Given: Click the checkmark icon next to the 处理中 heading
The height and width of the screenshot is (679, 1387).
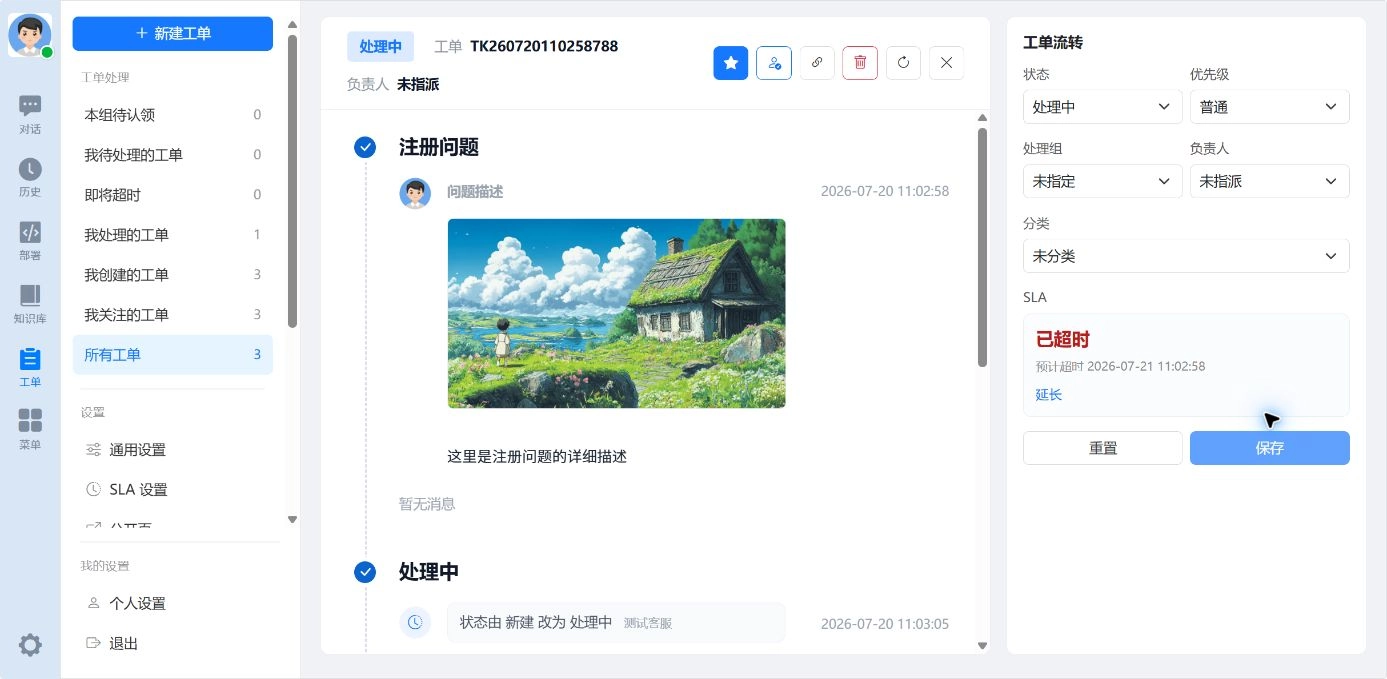Looking at the screenshot, I should tap(365, 572).
